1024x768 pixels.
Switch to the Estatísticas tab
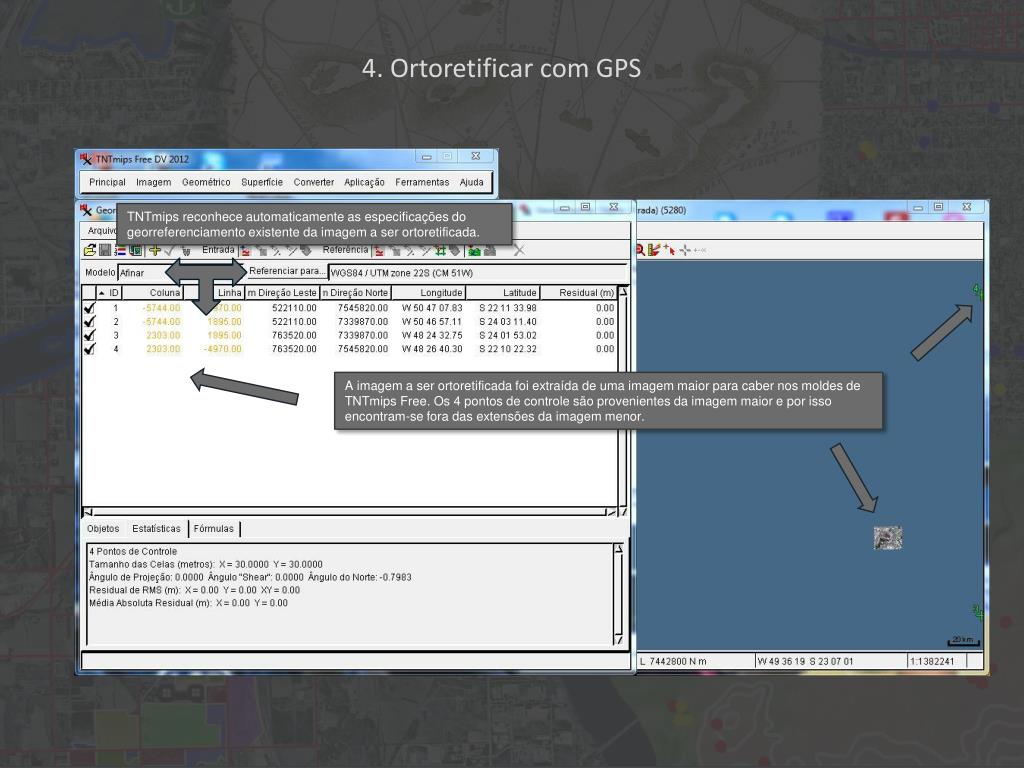[156, 528]
